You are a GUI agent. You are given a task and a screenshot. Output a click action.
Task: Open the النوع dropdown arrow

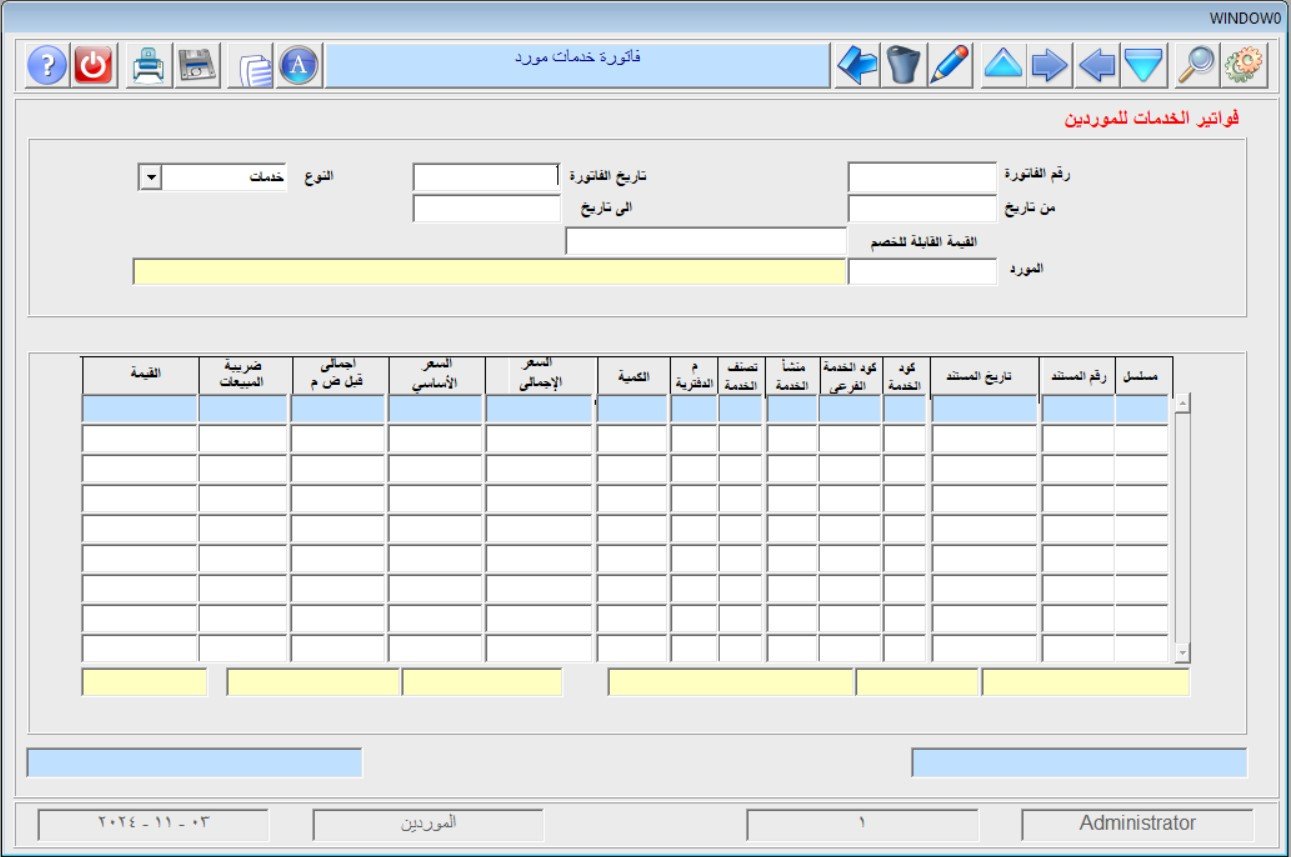(150, 178)
